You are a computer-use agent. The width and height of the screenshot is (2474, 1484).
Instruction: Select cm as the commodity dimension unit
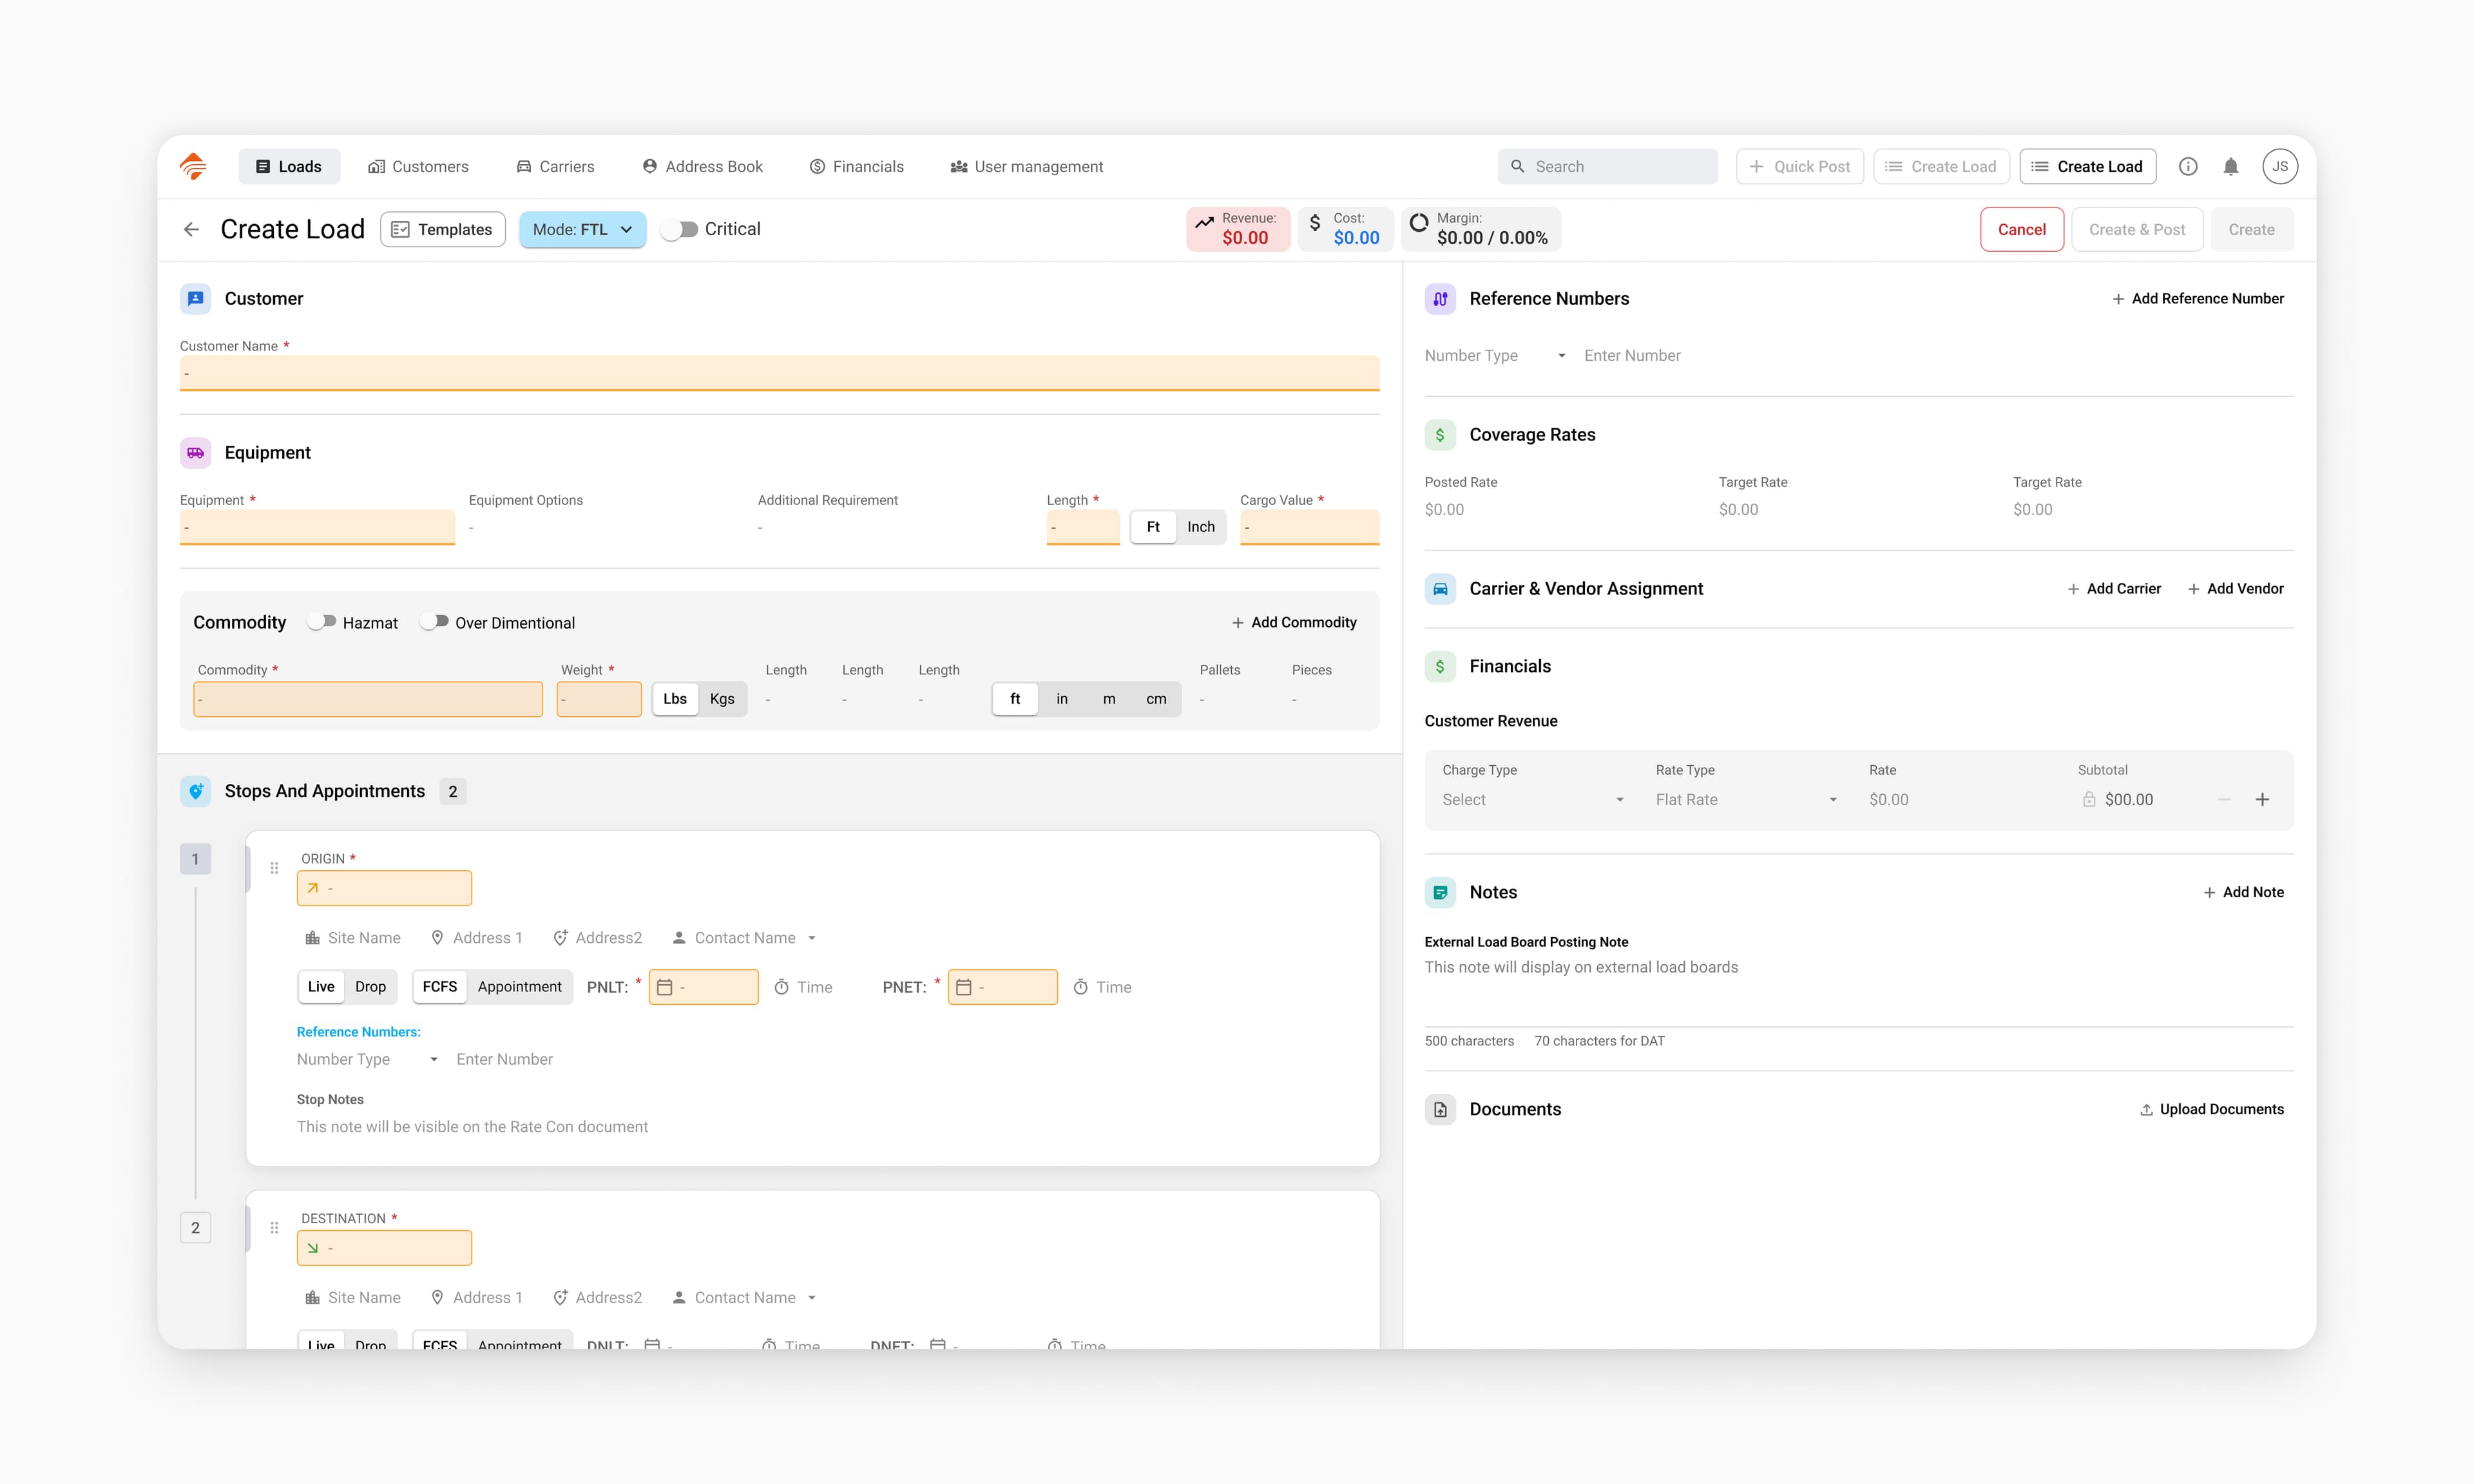click(x=1156, y=699)
